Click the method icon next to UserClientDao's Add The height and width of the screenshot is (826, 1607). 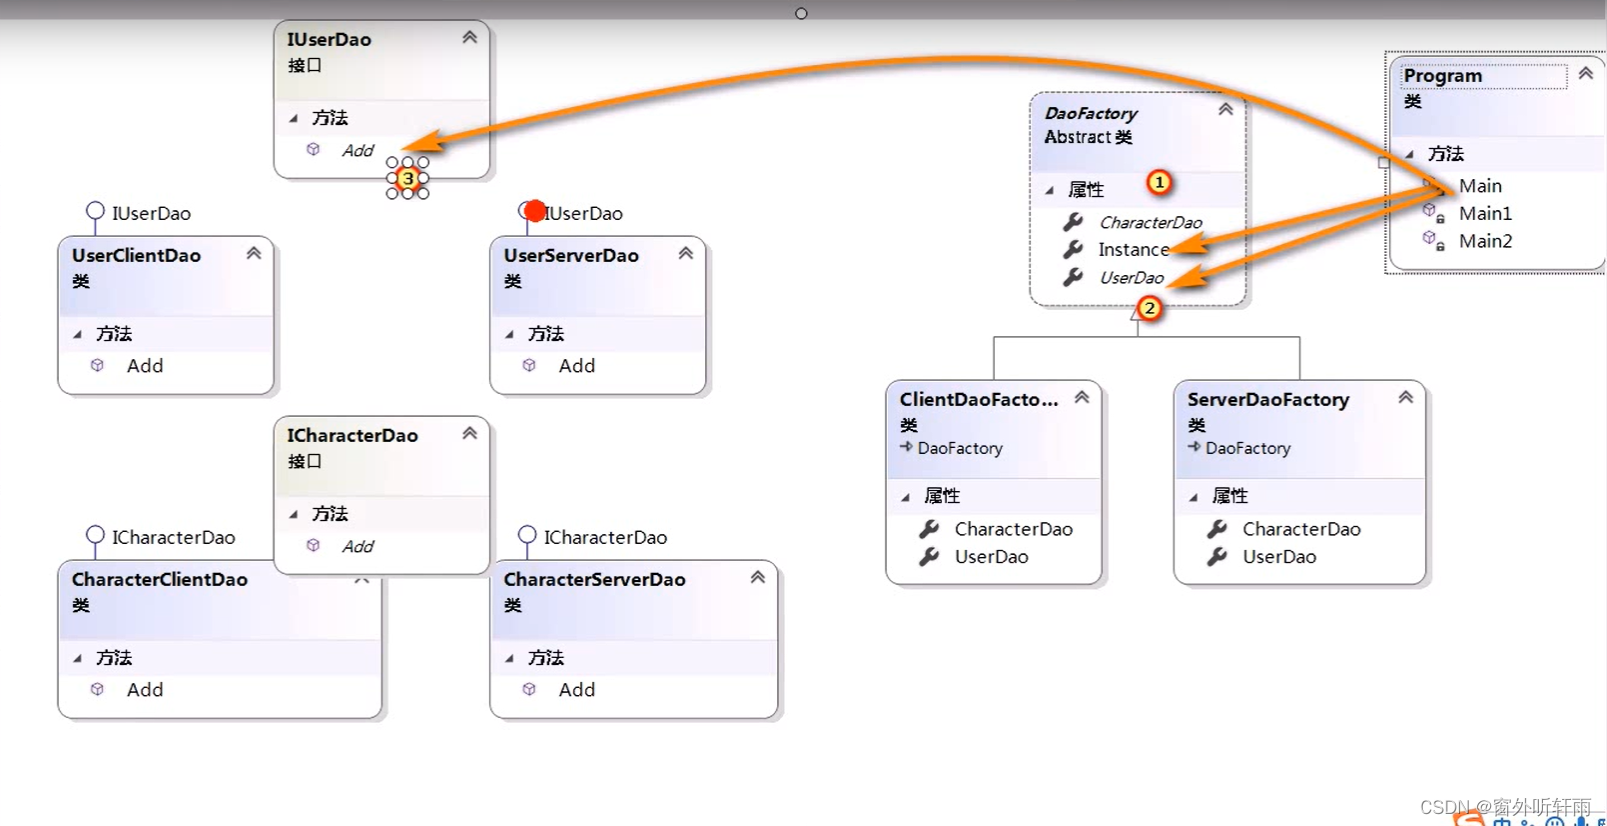coord(97,365)
